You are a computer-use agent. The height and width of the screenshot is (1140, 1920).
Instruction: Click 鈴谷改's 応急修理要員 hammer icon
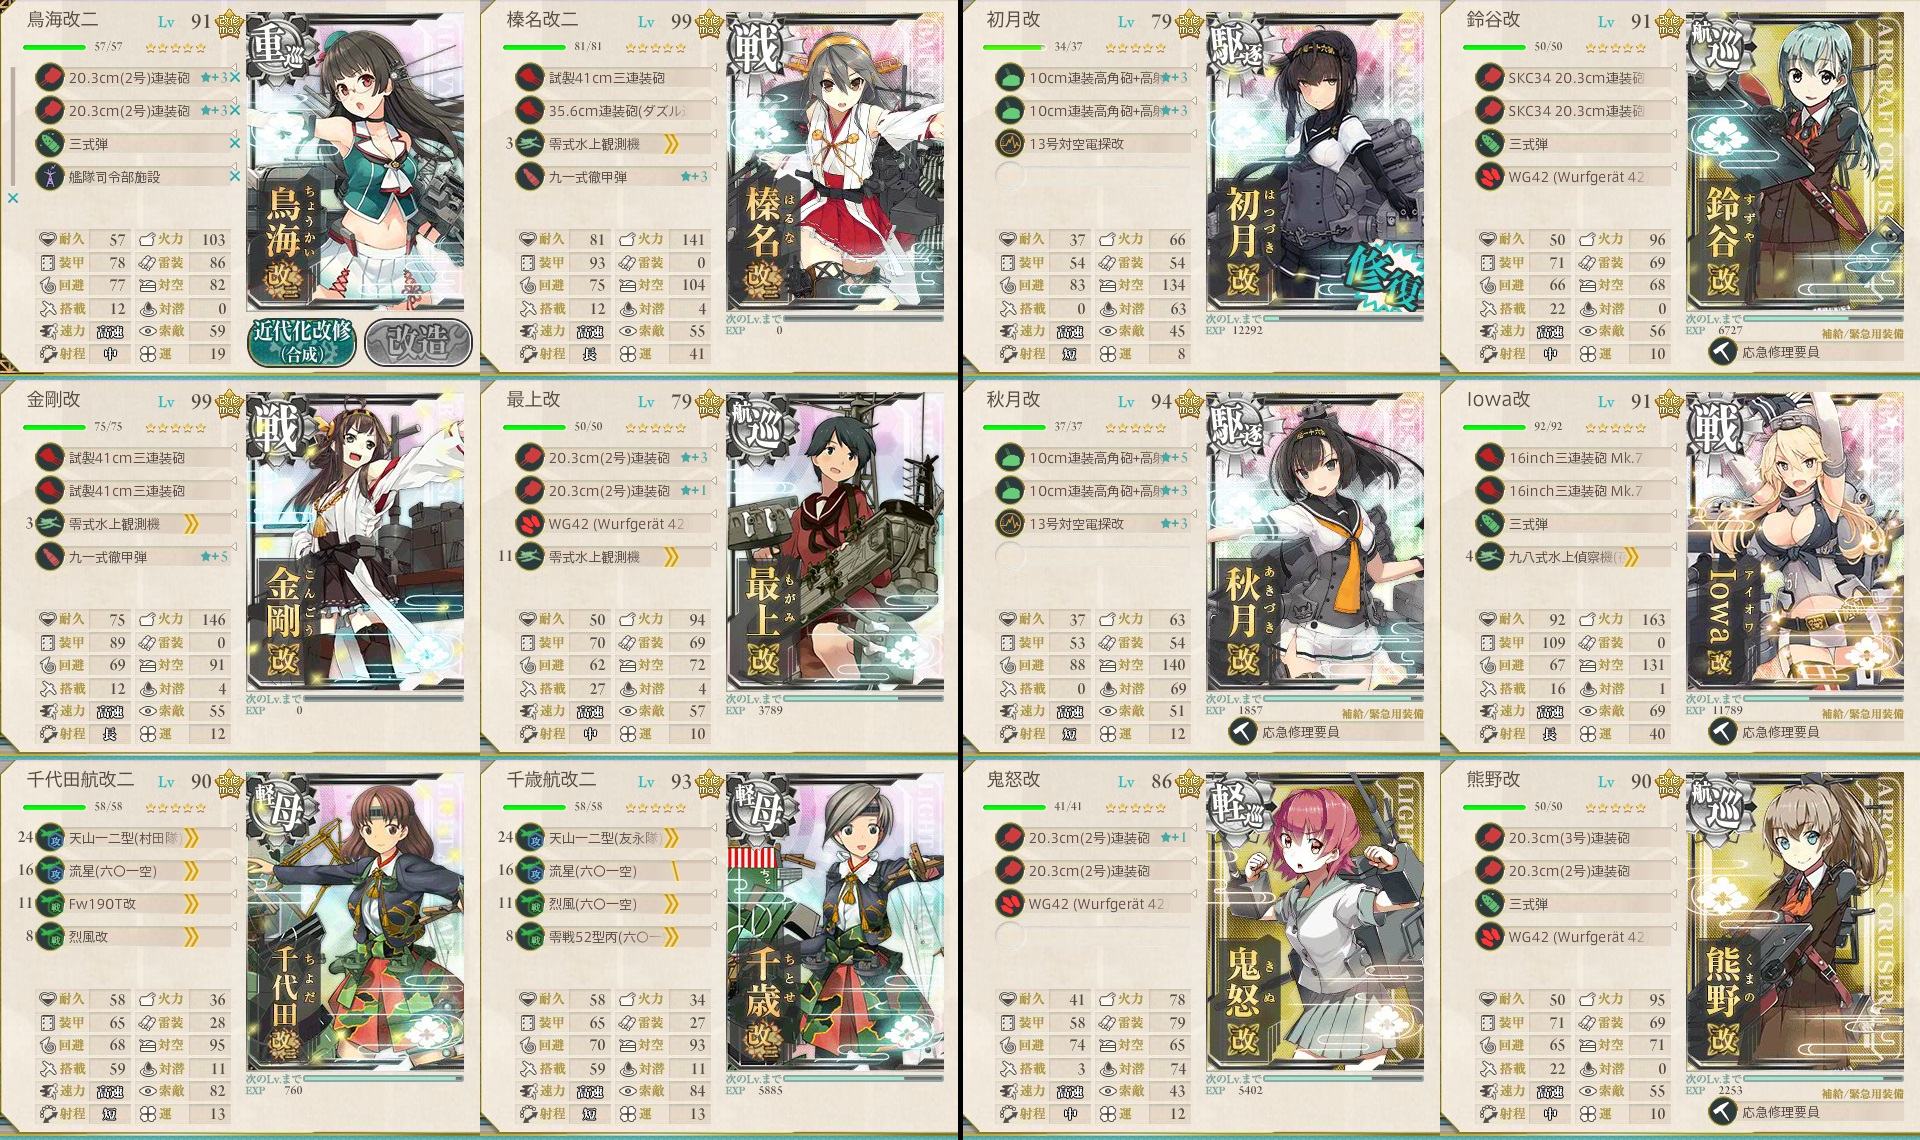tap(1722, 352)
